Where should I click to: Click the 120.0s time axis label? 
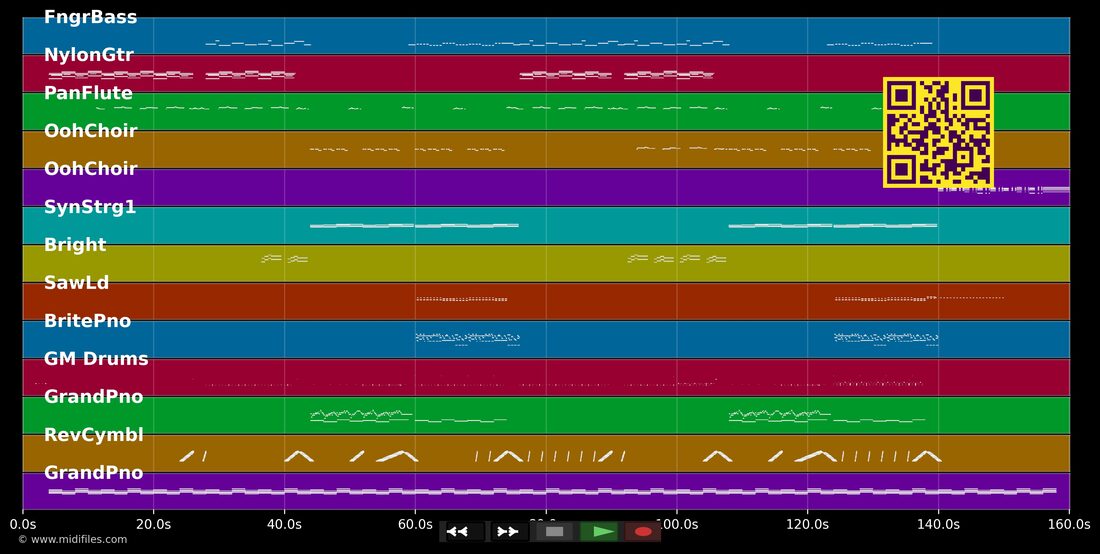click(807, 525)
